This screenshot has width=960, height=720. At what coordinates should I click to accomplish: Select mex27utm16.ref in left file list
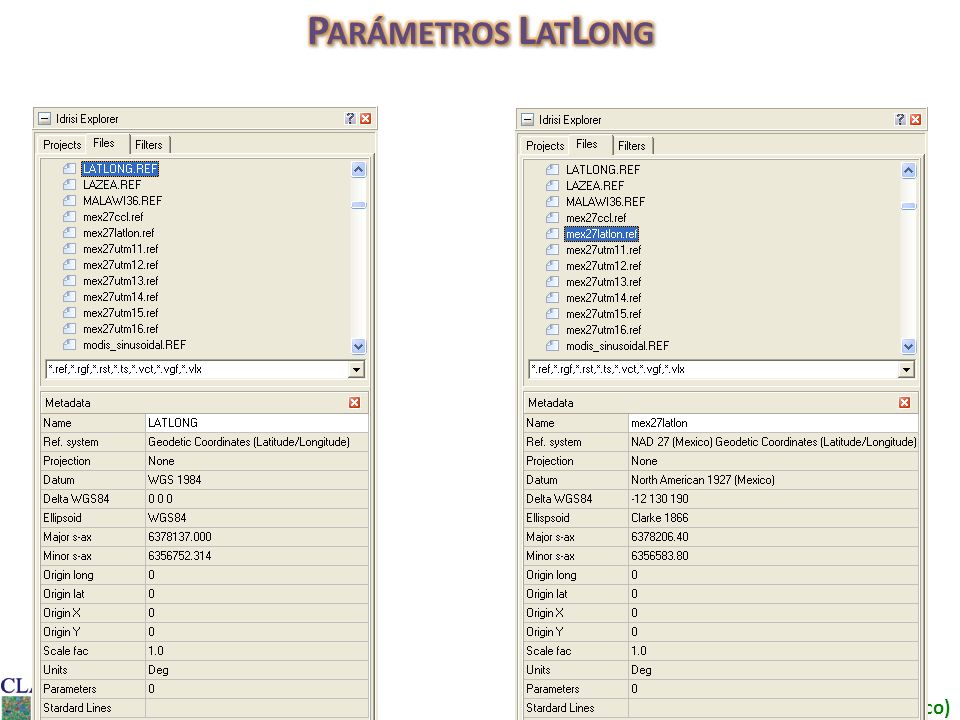[121, 329]
